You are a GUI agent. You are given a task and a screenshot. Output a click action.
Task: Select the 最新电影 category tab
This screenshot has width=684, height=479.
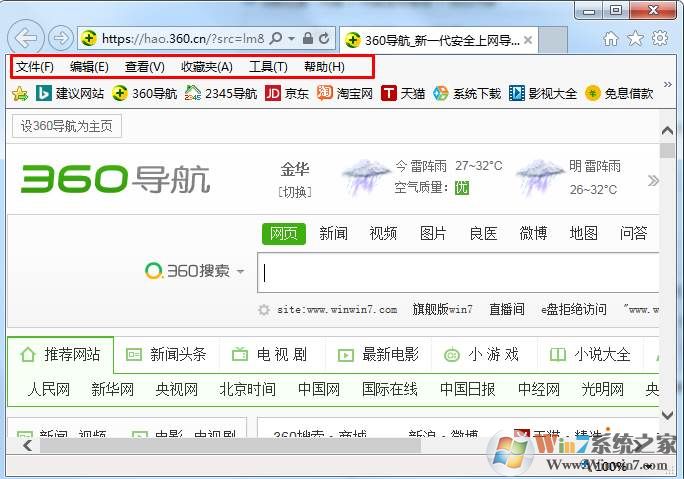pyautogui.click(x=379, y=355)
